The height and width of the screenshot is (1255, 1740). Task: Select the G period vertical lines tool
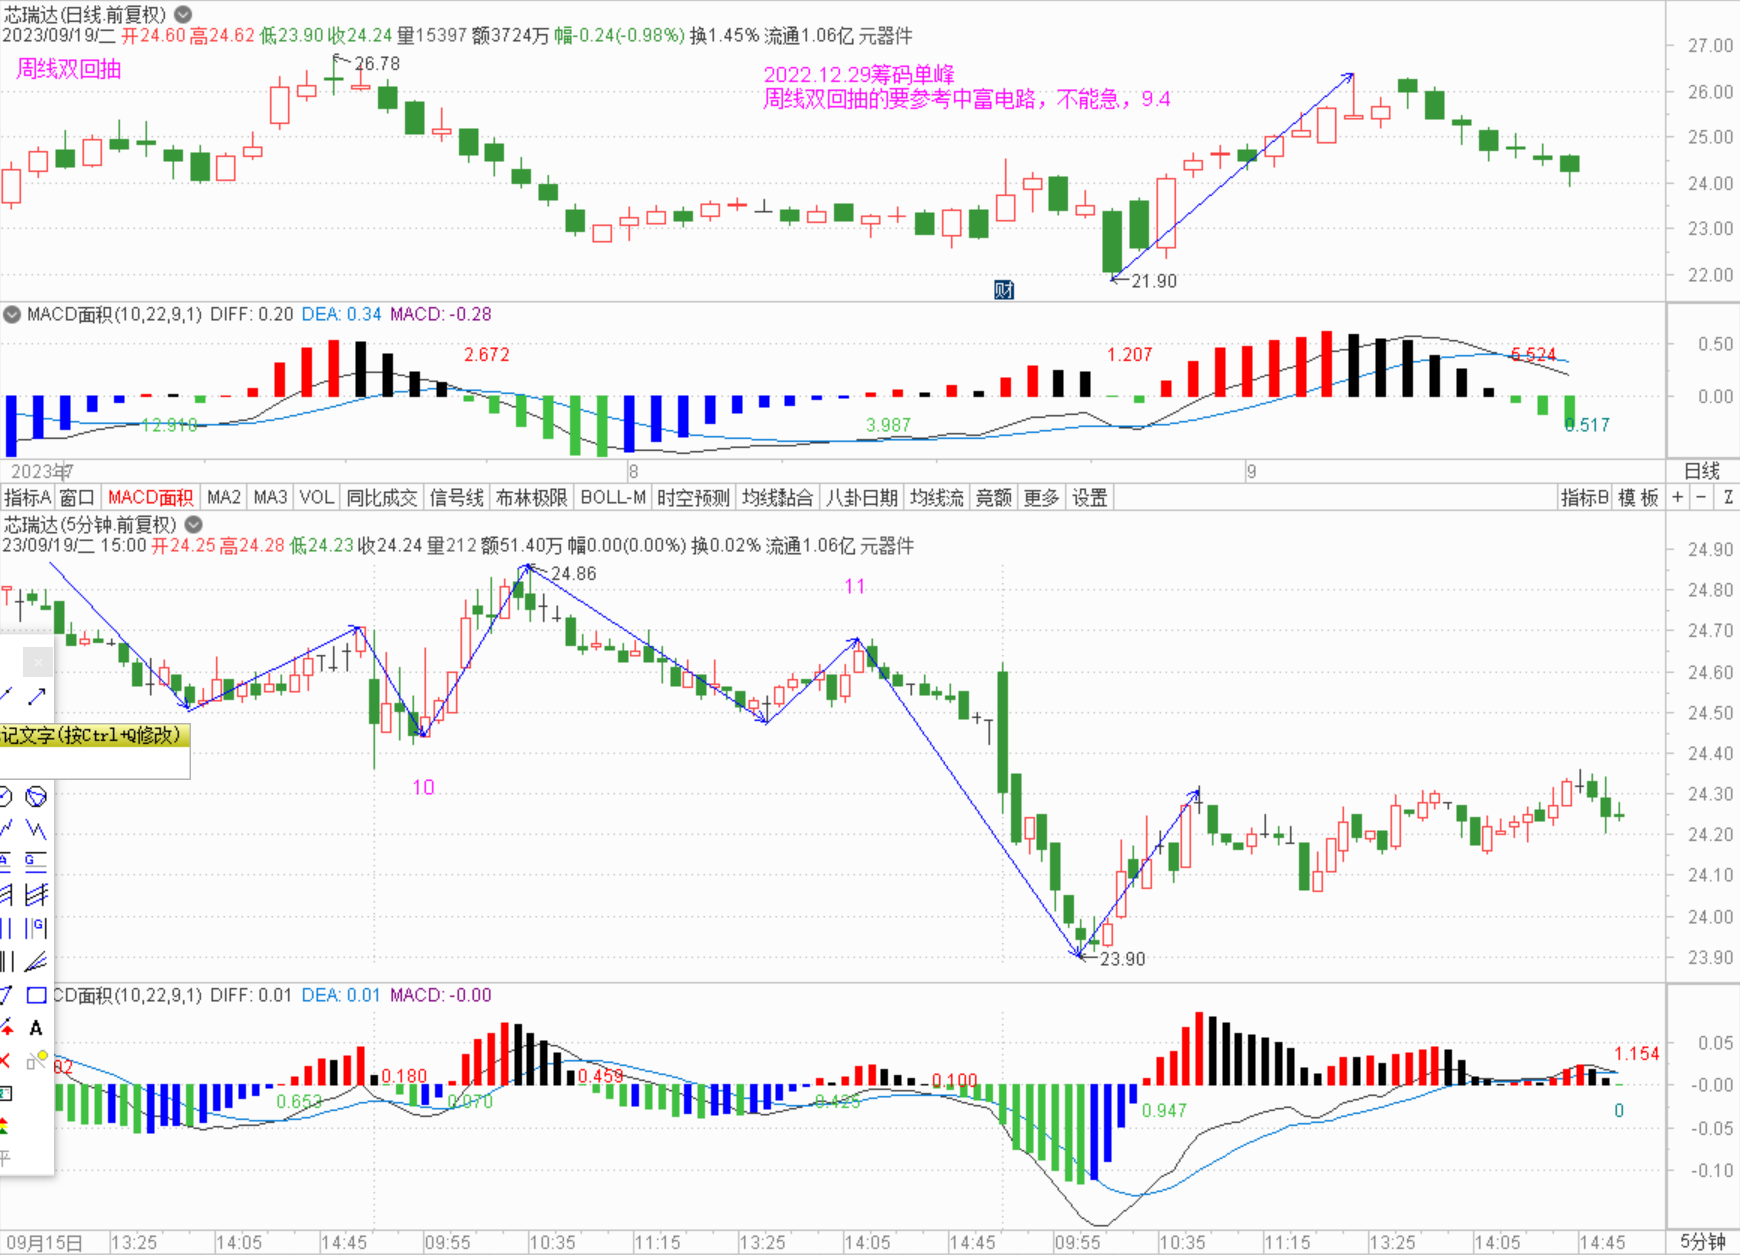coord(36,928)
